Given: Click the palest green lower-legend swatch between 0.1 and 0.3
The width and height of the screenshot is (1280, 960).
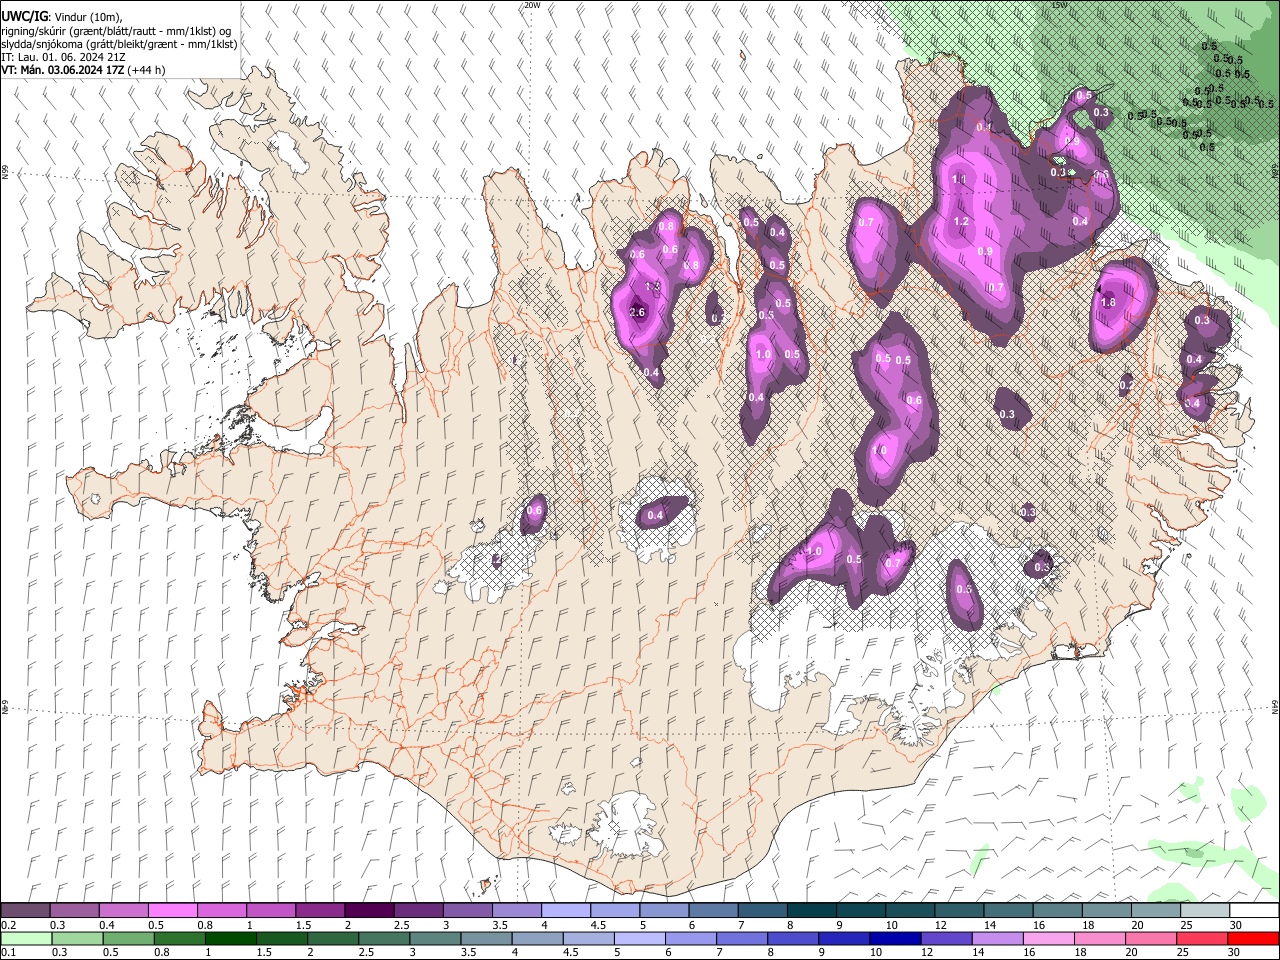Looking at the screenshot, I should pos(25,938).
